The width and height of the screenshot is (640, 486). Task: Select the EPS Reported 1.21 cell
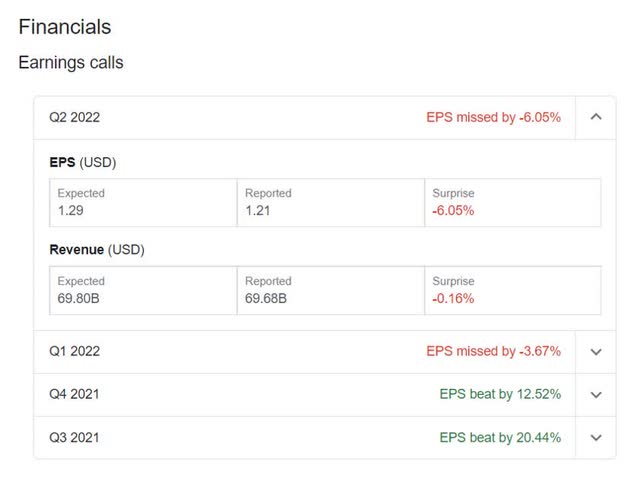click(331, 203)
